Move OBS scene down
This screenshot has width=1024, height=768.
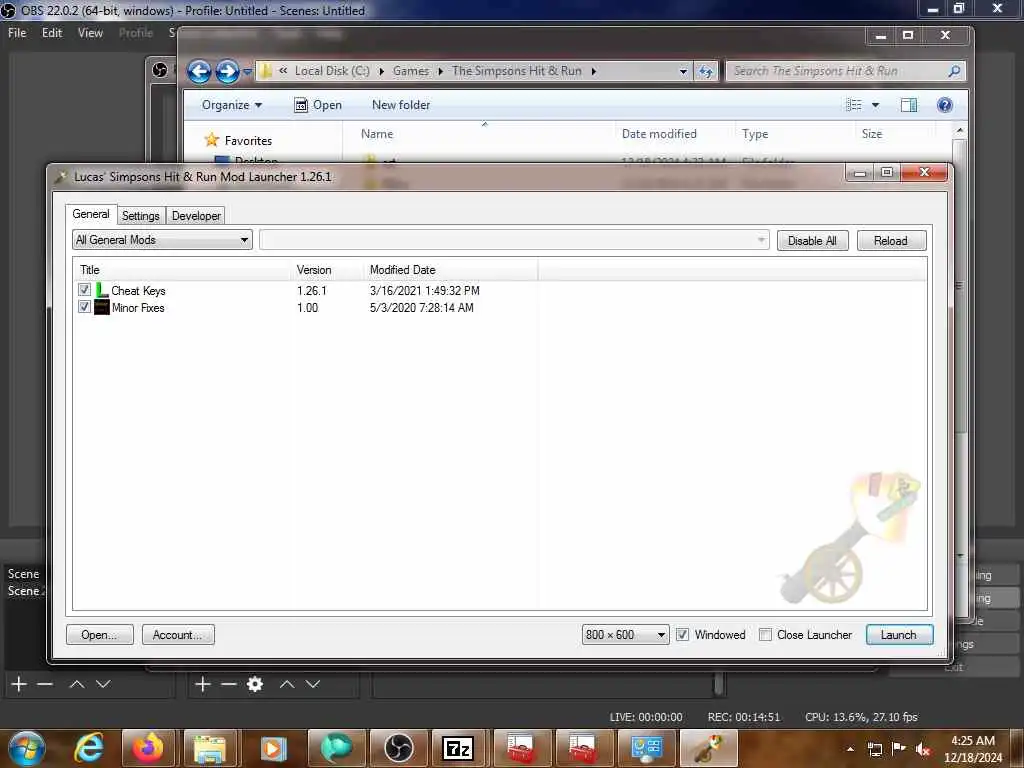[103, 684]
